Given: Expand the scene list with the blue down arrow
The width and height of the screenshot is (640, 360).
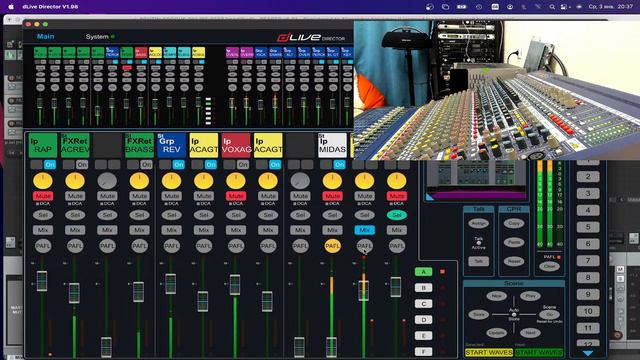Looking at the screenshot, I should (588, 353).
